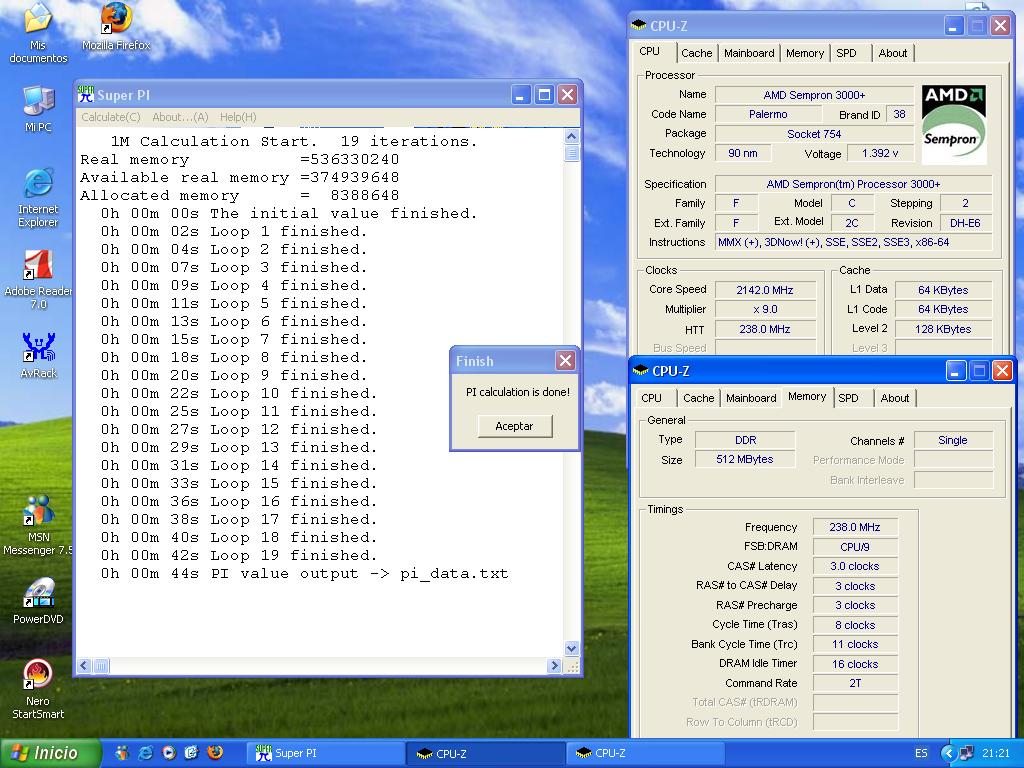Select the SPD tab in lower CPU-Z window
The image size is (1024, 768).
[x=848, y=398]
